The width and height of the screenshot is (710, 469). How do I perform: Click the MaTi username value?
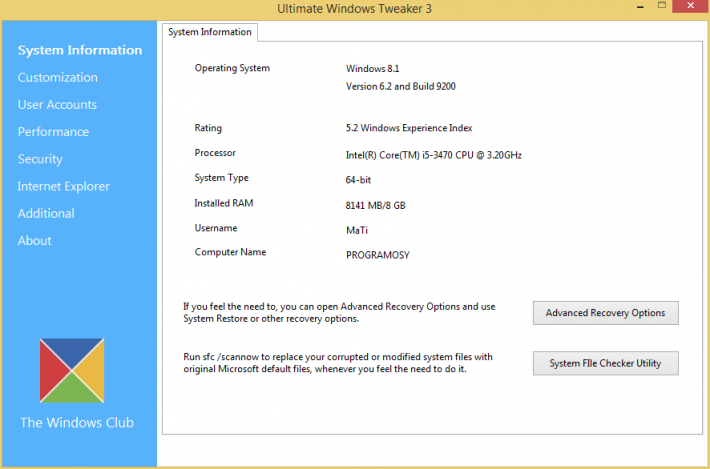(357, 230)
